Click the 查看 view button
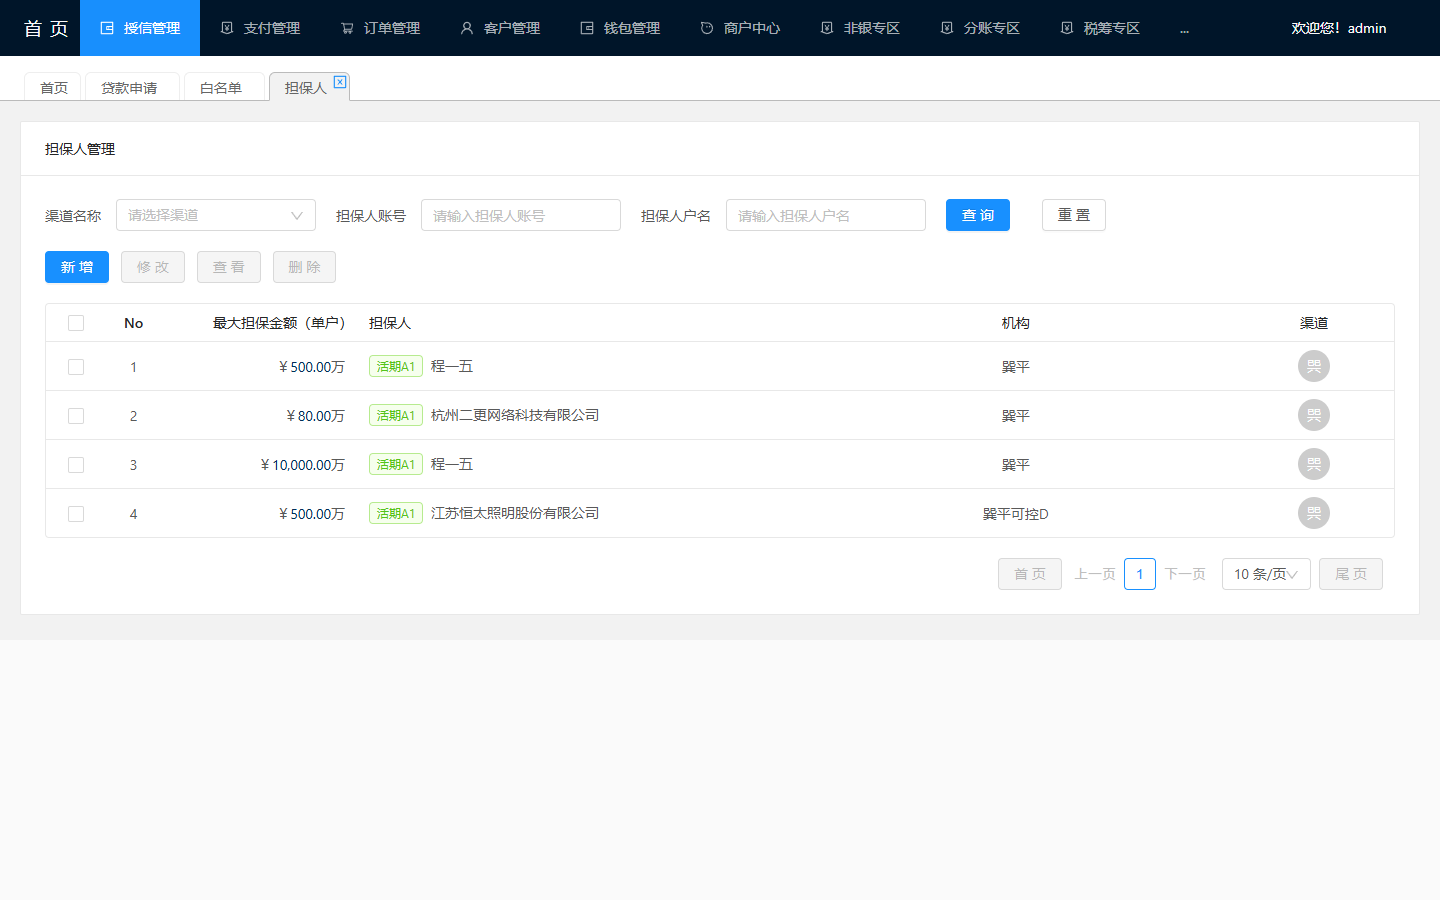 [229, 267]
